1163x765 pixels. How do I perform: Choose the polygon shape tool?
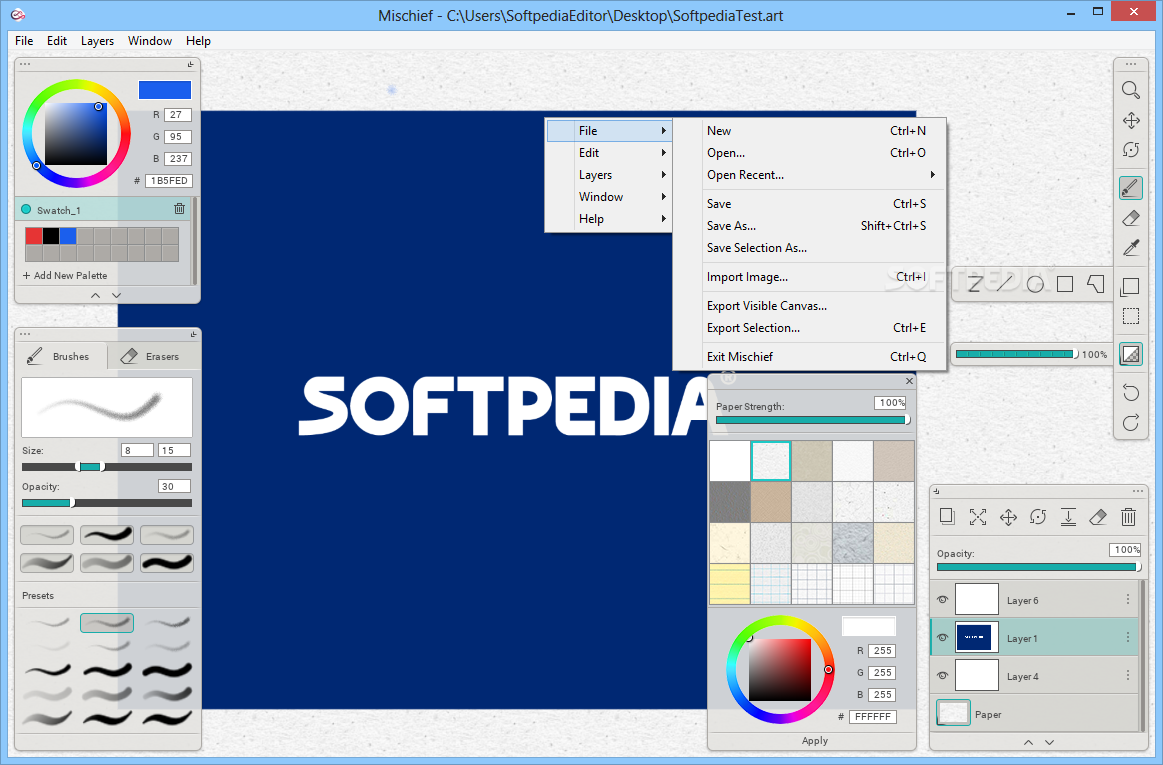click(1096, 284)
